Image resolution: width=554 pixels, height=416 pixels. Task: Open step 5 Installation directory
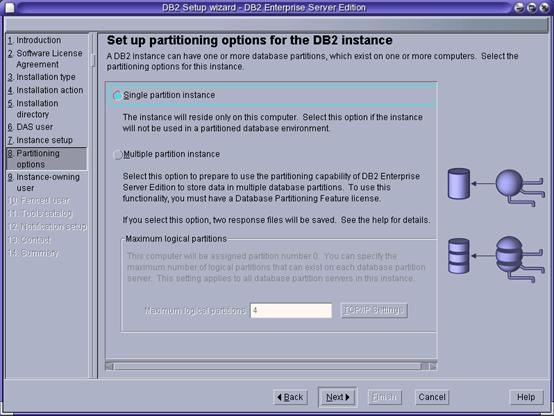pos(33,109)
